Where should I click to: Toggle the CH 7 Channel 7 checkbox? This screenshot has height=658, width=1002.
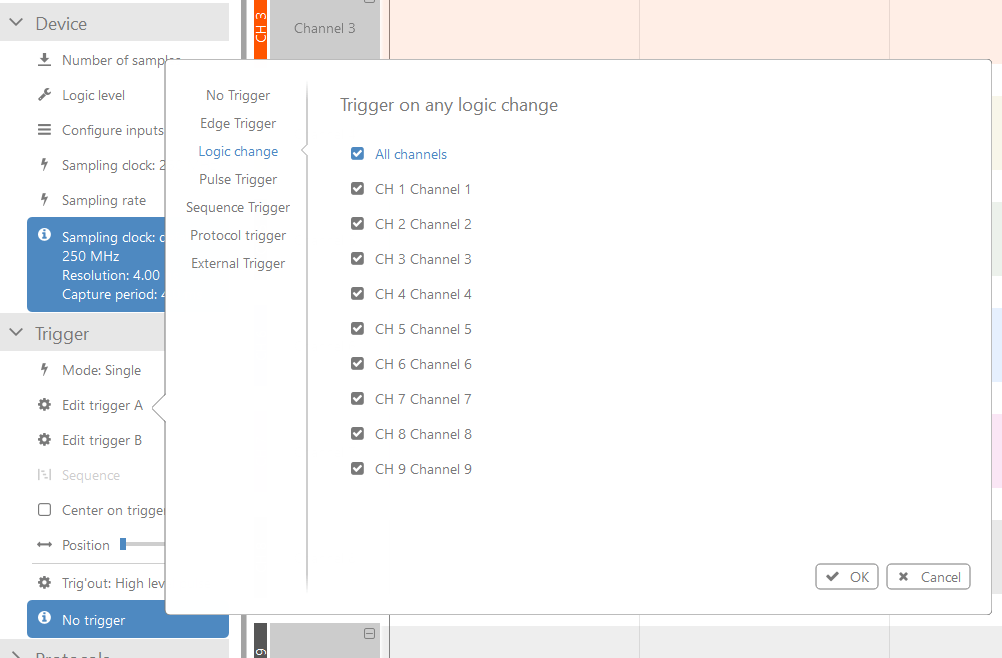(357, 399)
